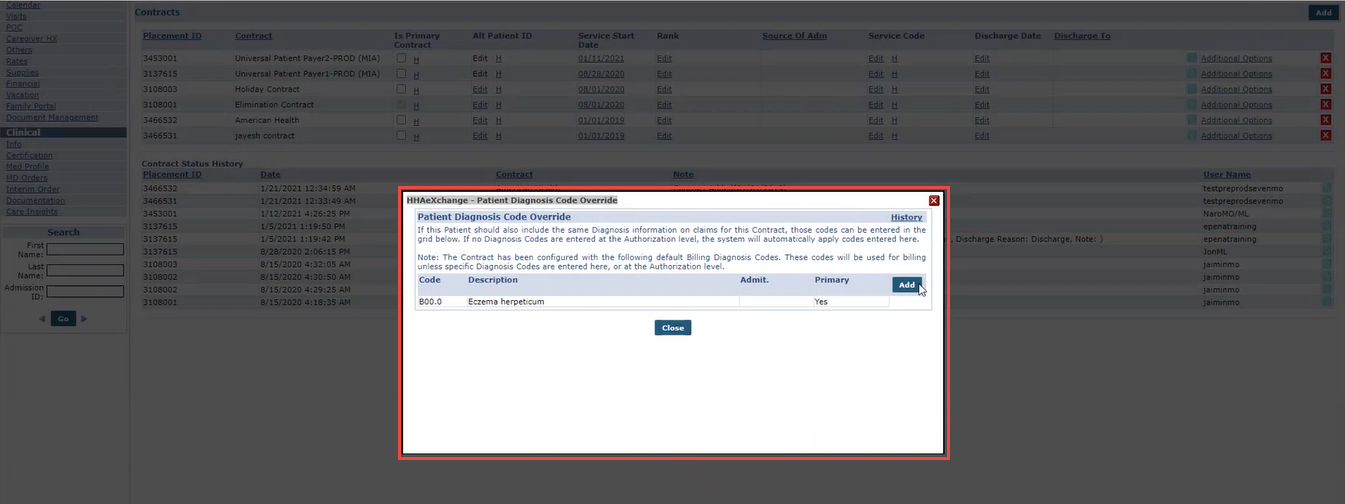Viewport: 1345px width, 504px height.
Task: Click the Admission ID search field
Action: pos(85,291)
